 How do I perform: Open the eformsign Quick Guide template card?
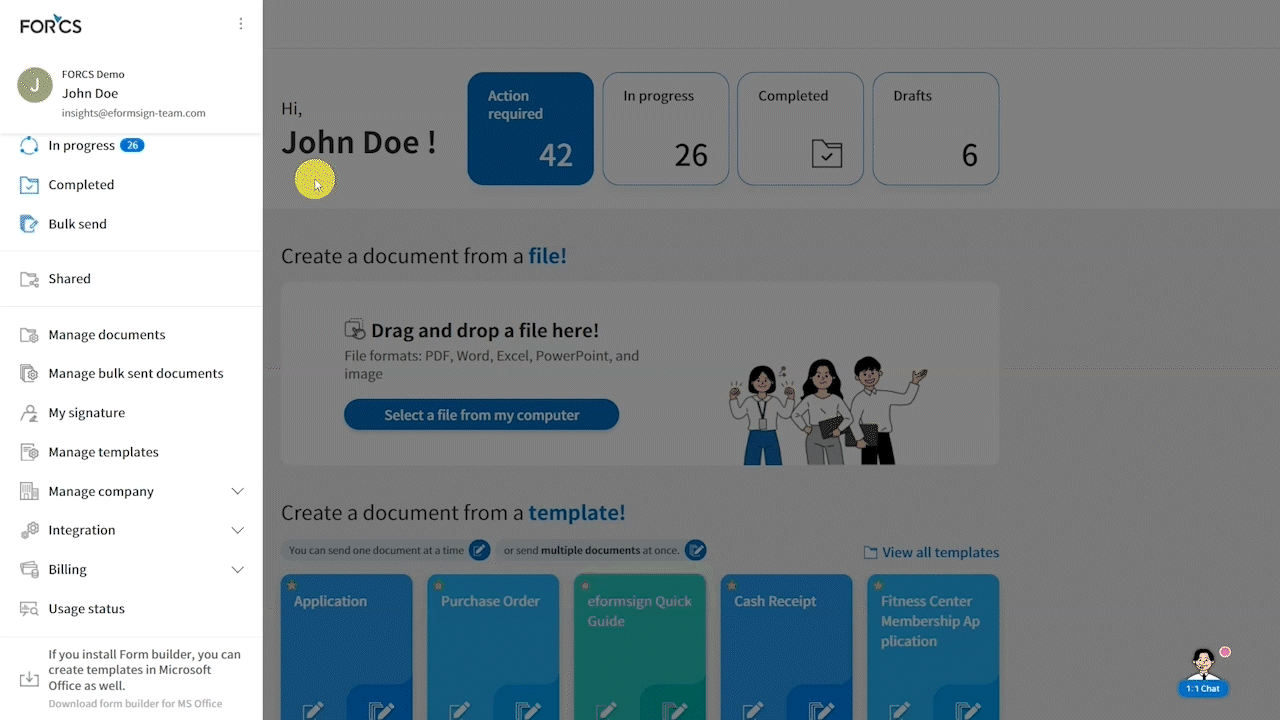tap(639, 647)
